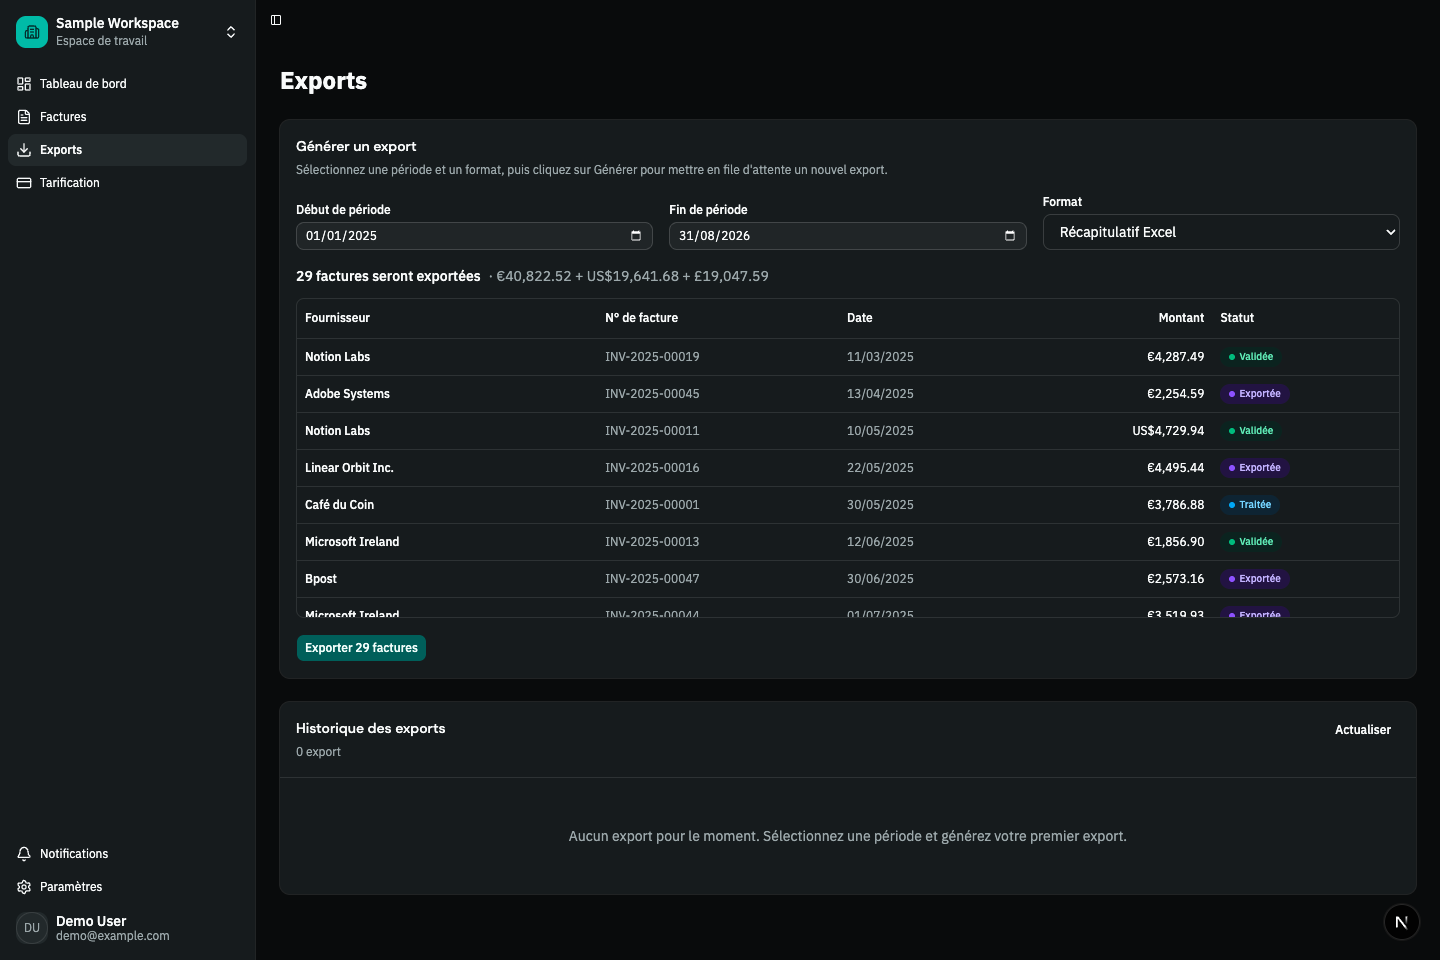
Task: Click the Notifications bell icon
Action: tap(24, 854)
